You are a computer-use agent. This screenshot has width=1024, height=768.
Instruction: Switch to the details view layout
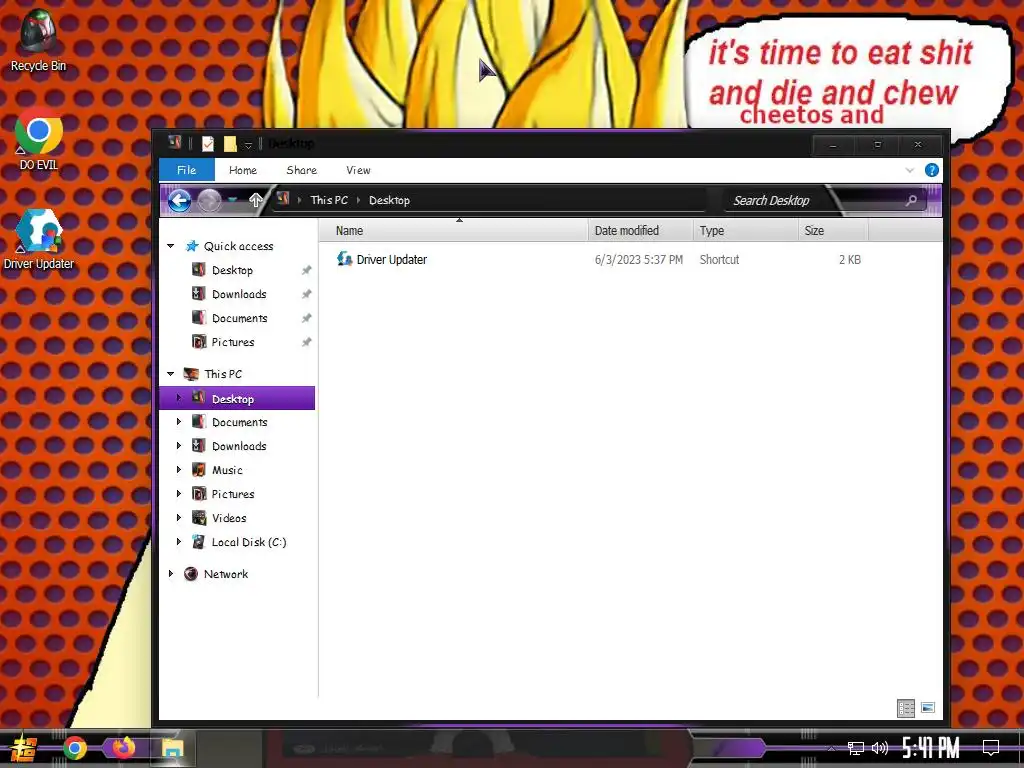[x=906, y=708]
